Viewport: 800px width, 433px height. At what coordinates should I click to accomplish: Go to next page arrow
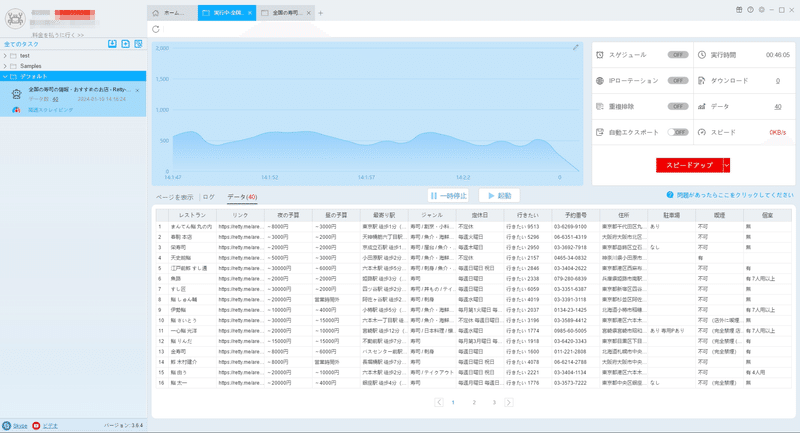pyautogui.click(x=509, y=402)
